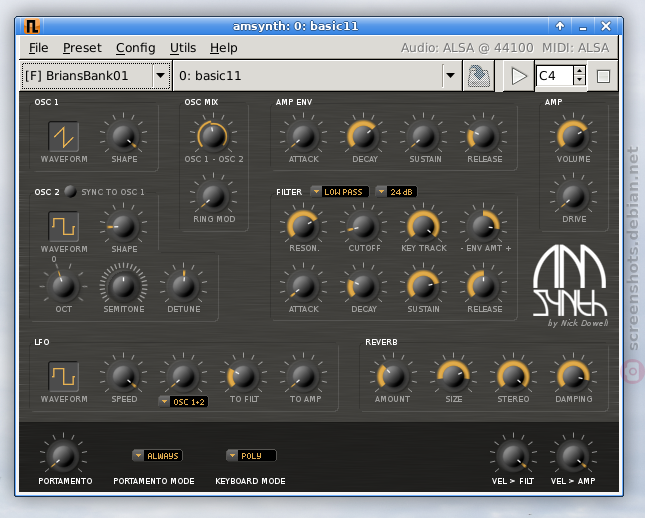This screenshot has width=645, height=518.
Task: Click the Amp Env Decay knob
Action: point(363,136)
